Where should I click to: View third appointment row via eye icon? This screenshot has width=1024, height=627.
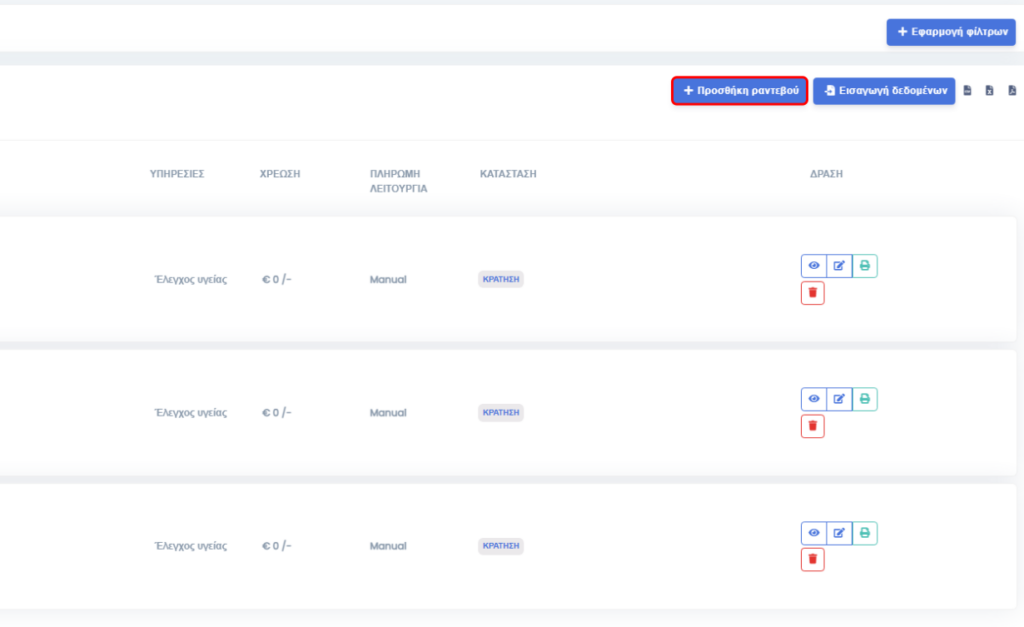(x=814, y=533)
